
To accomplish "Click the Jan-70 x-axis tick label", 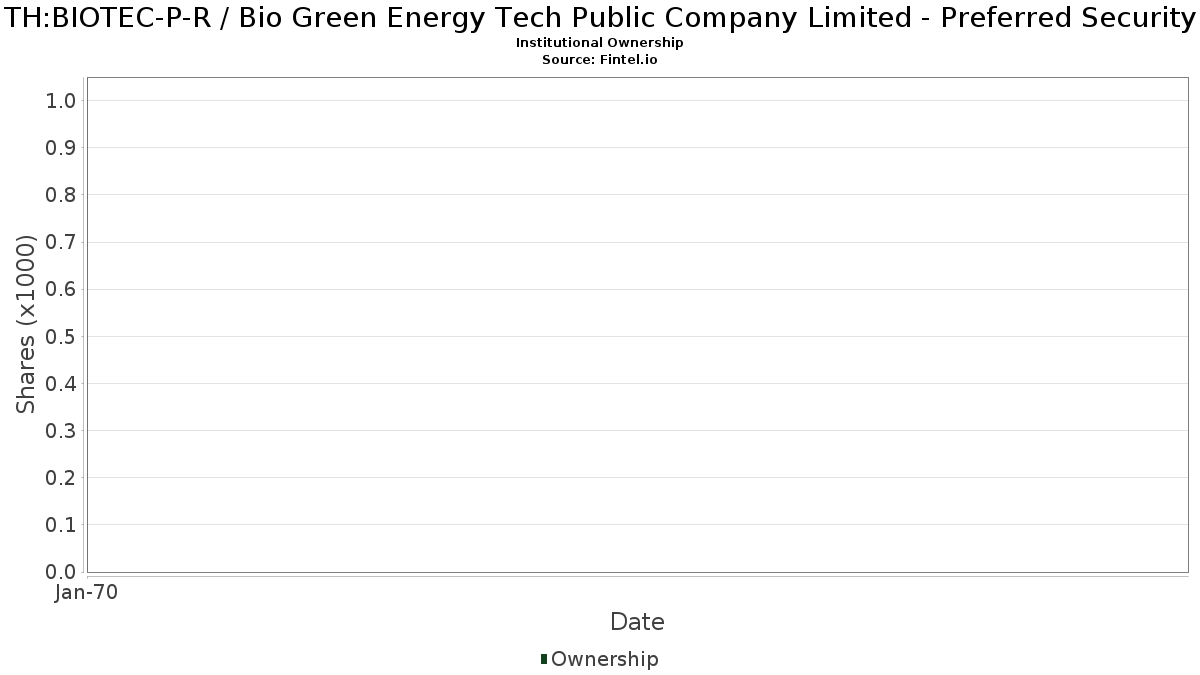I will [x=87, y=593].
